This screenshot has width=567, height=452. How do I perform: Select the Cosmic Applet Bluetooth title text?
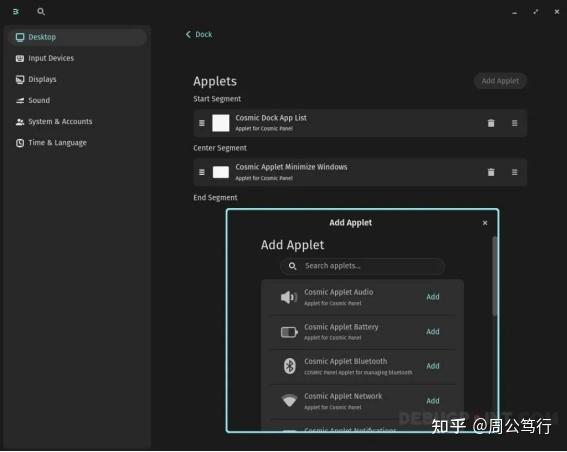(345, 361)
